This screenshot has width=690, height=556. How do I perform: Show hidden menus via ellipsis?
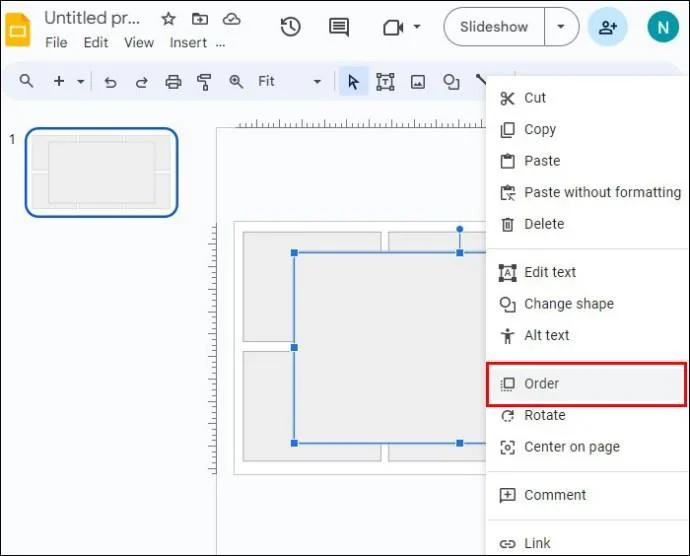click(x=220, y=44)
